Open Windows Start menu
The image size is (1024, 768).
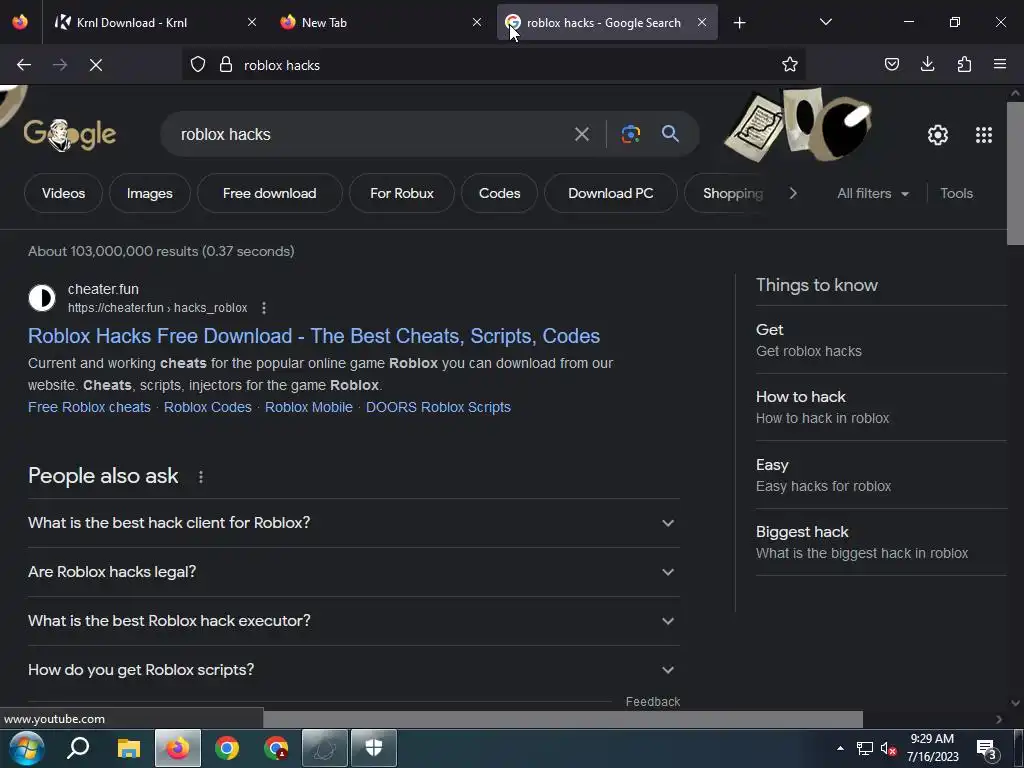click(x=26, y=748)
